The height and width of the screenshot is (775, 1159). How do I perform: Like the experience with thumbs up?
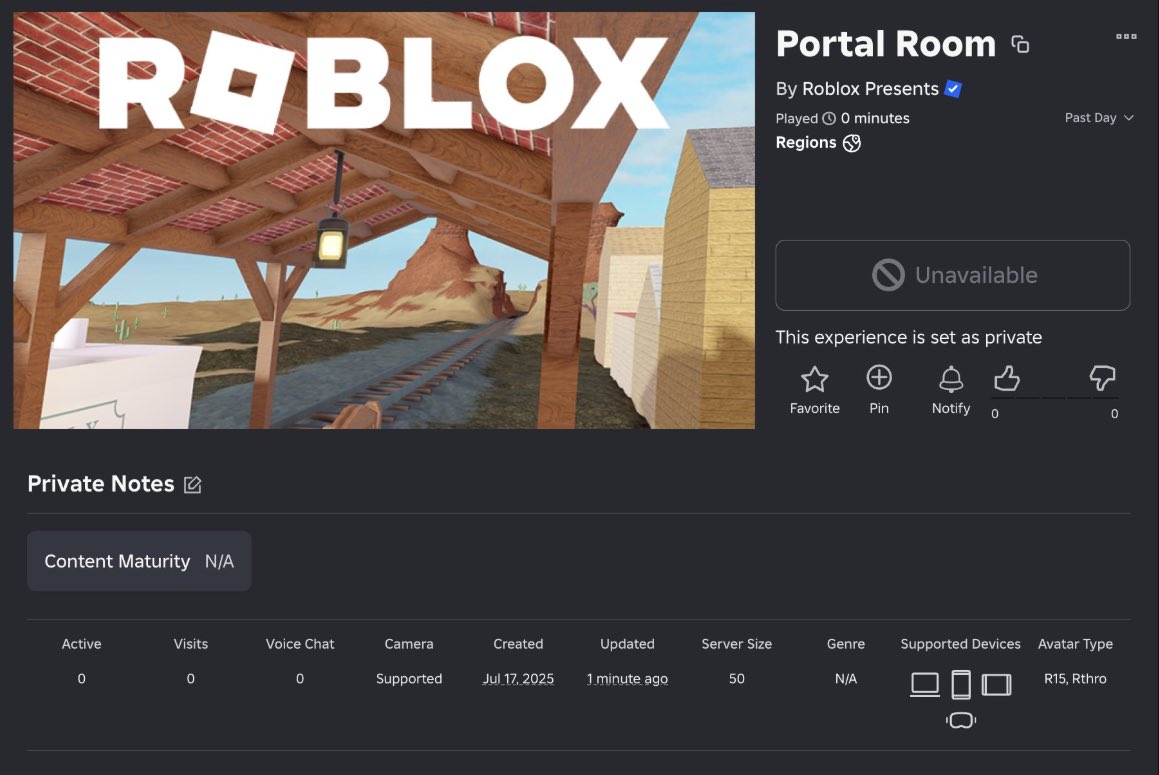point(1006,378)
